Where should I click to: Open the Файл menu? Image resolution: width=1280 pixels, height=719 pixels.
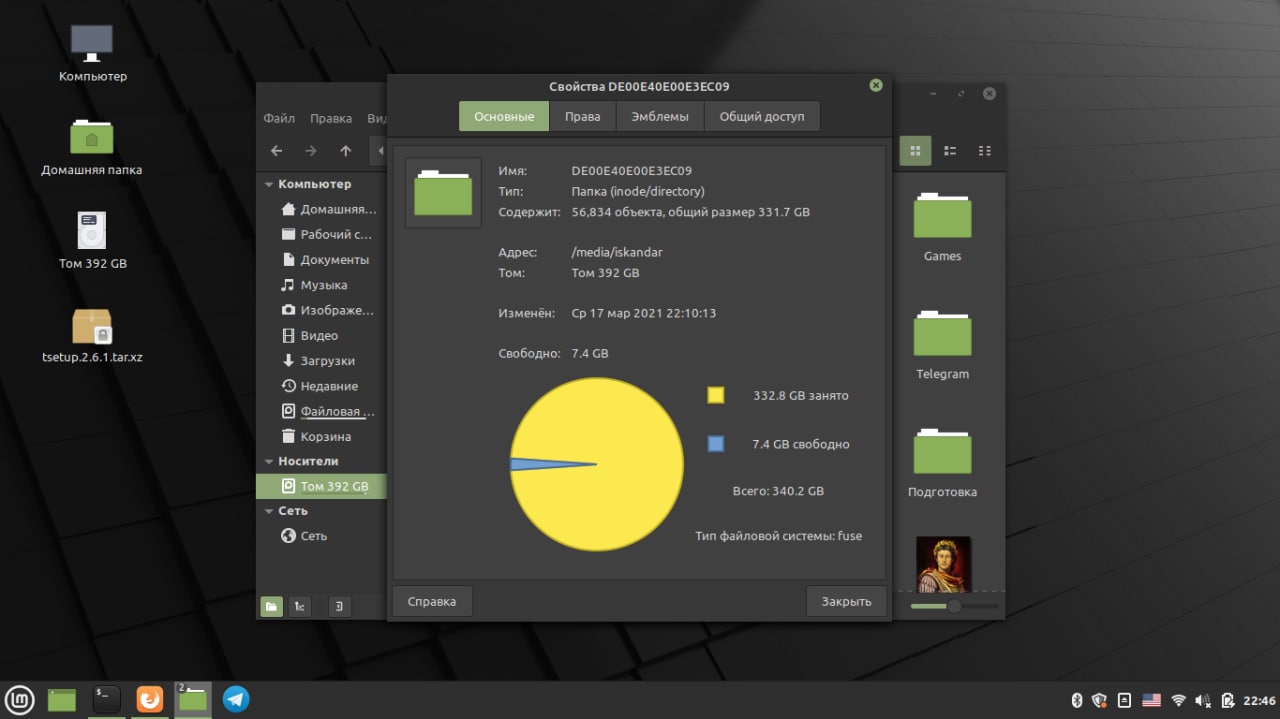point(279,118)
